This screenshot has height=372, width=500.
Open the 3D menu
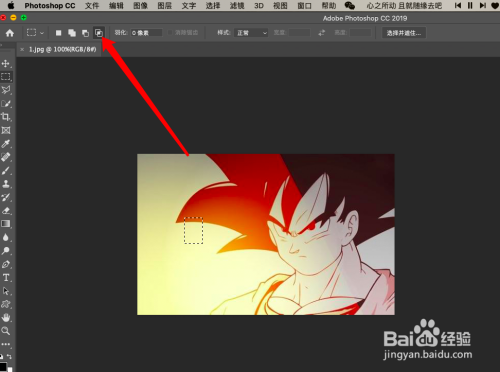pyautogui.click(x=259, y=6)
